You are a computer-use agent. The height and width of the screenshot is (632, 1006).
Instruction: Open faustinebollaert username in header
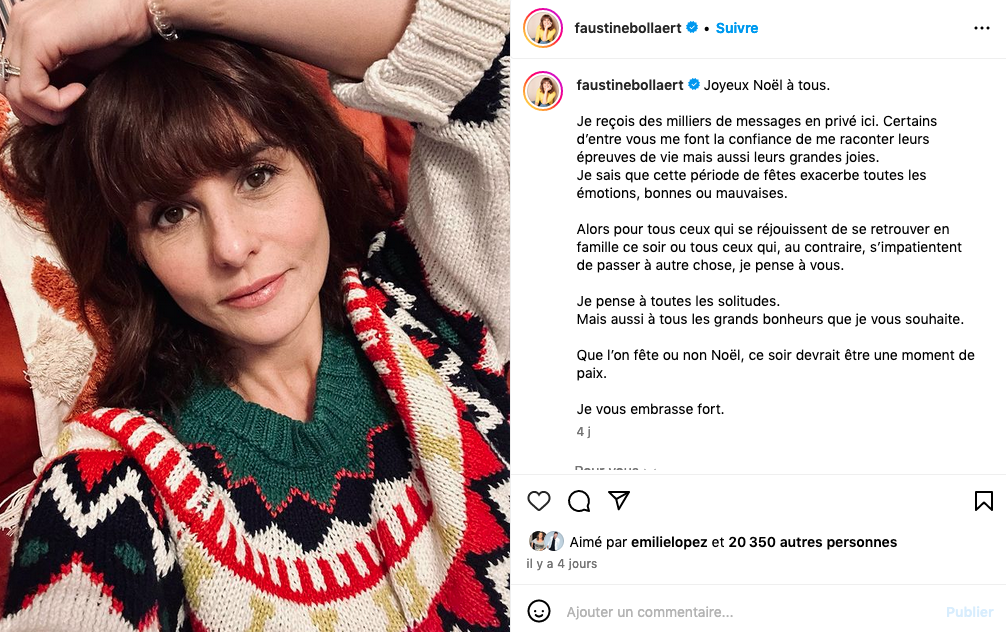point(627,28)
